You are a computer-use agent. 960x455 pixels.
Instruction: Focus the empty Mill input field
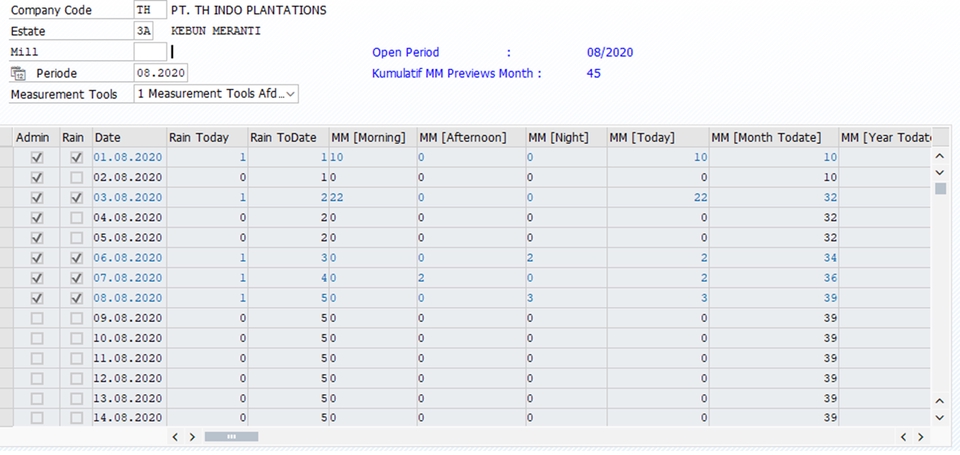150,51
